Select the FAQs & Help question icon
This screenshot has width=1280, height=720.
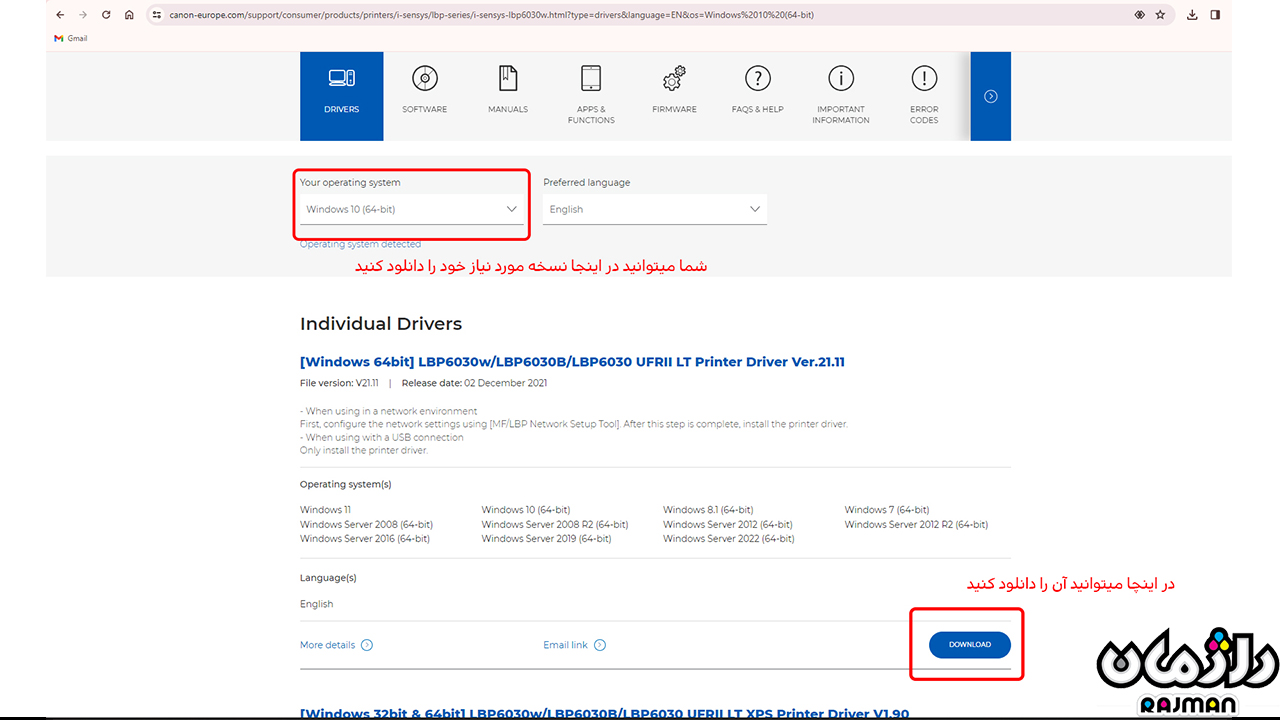click(x=758, y=78)
